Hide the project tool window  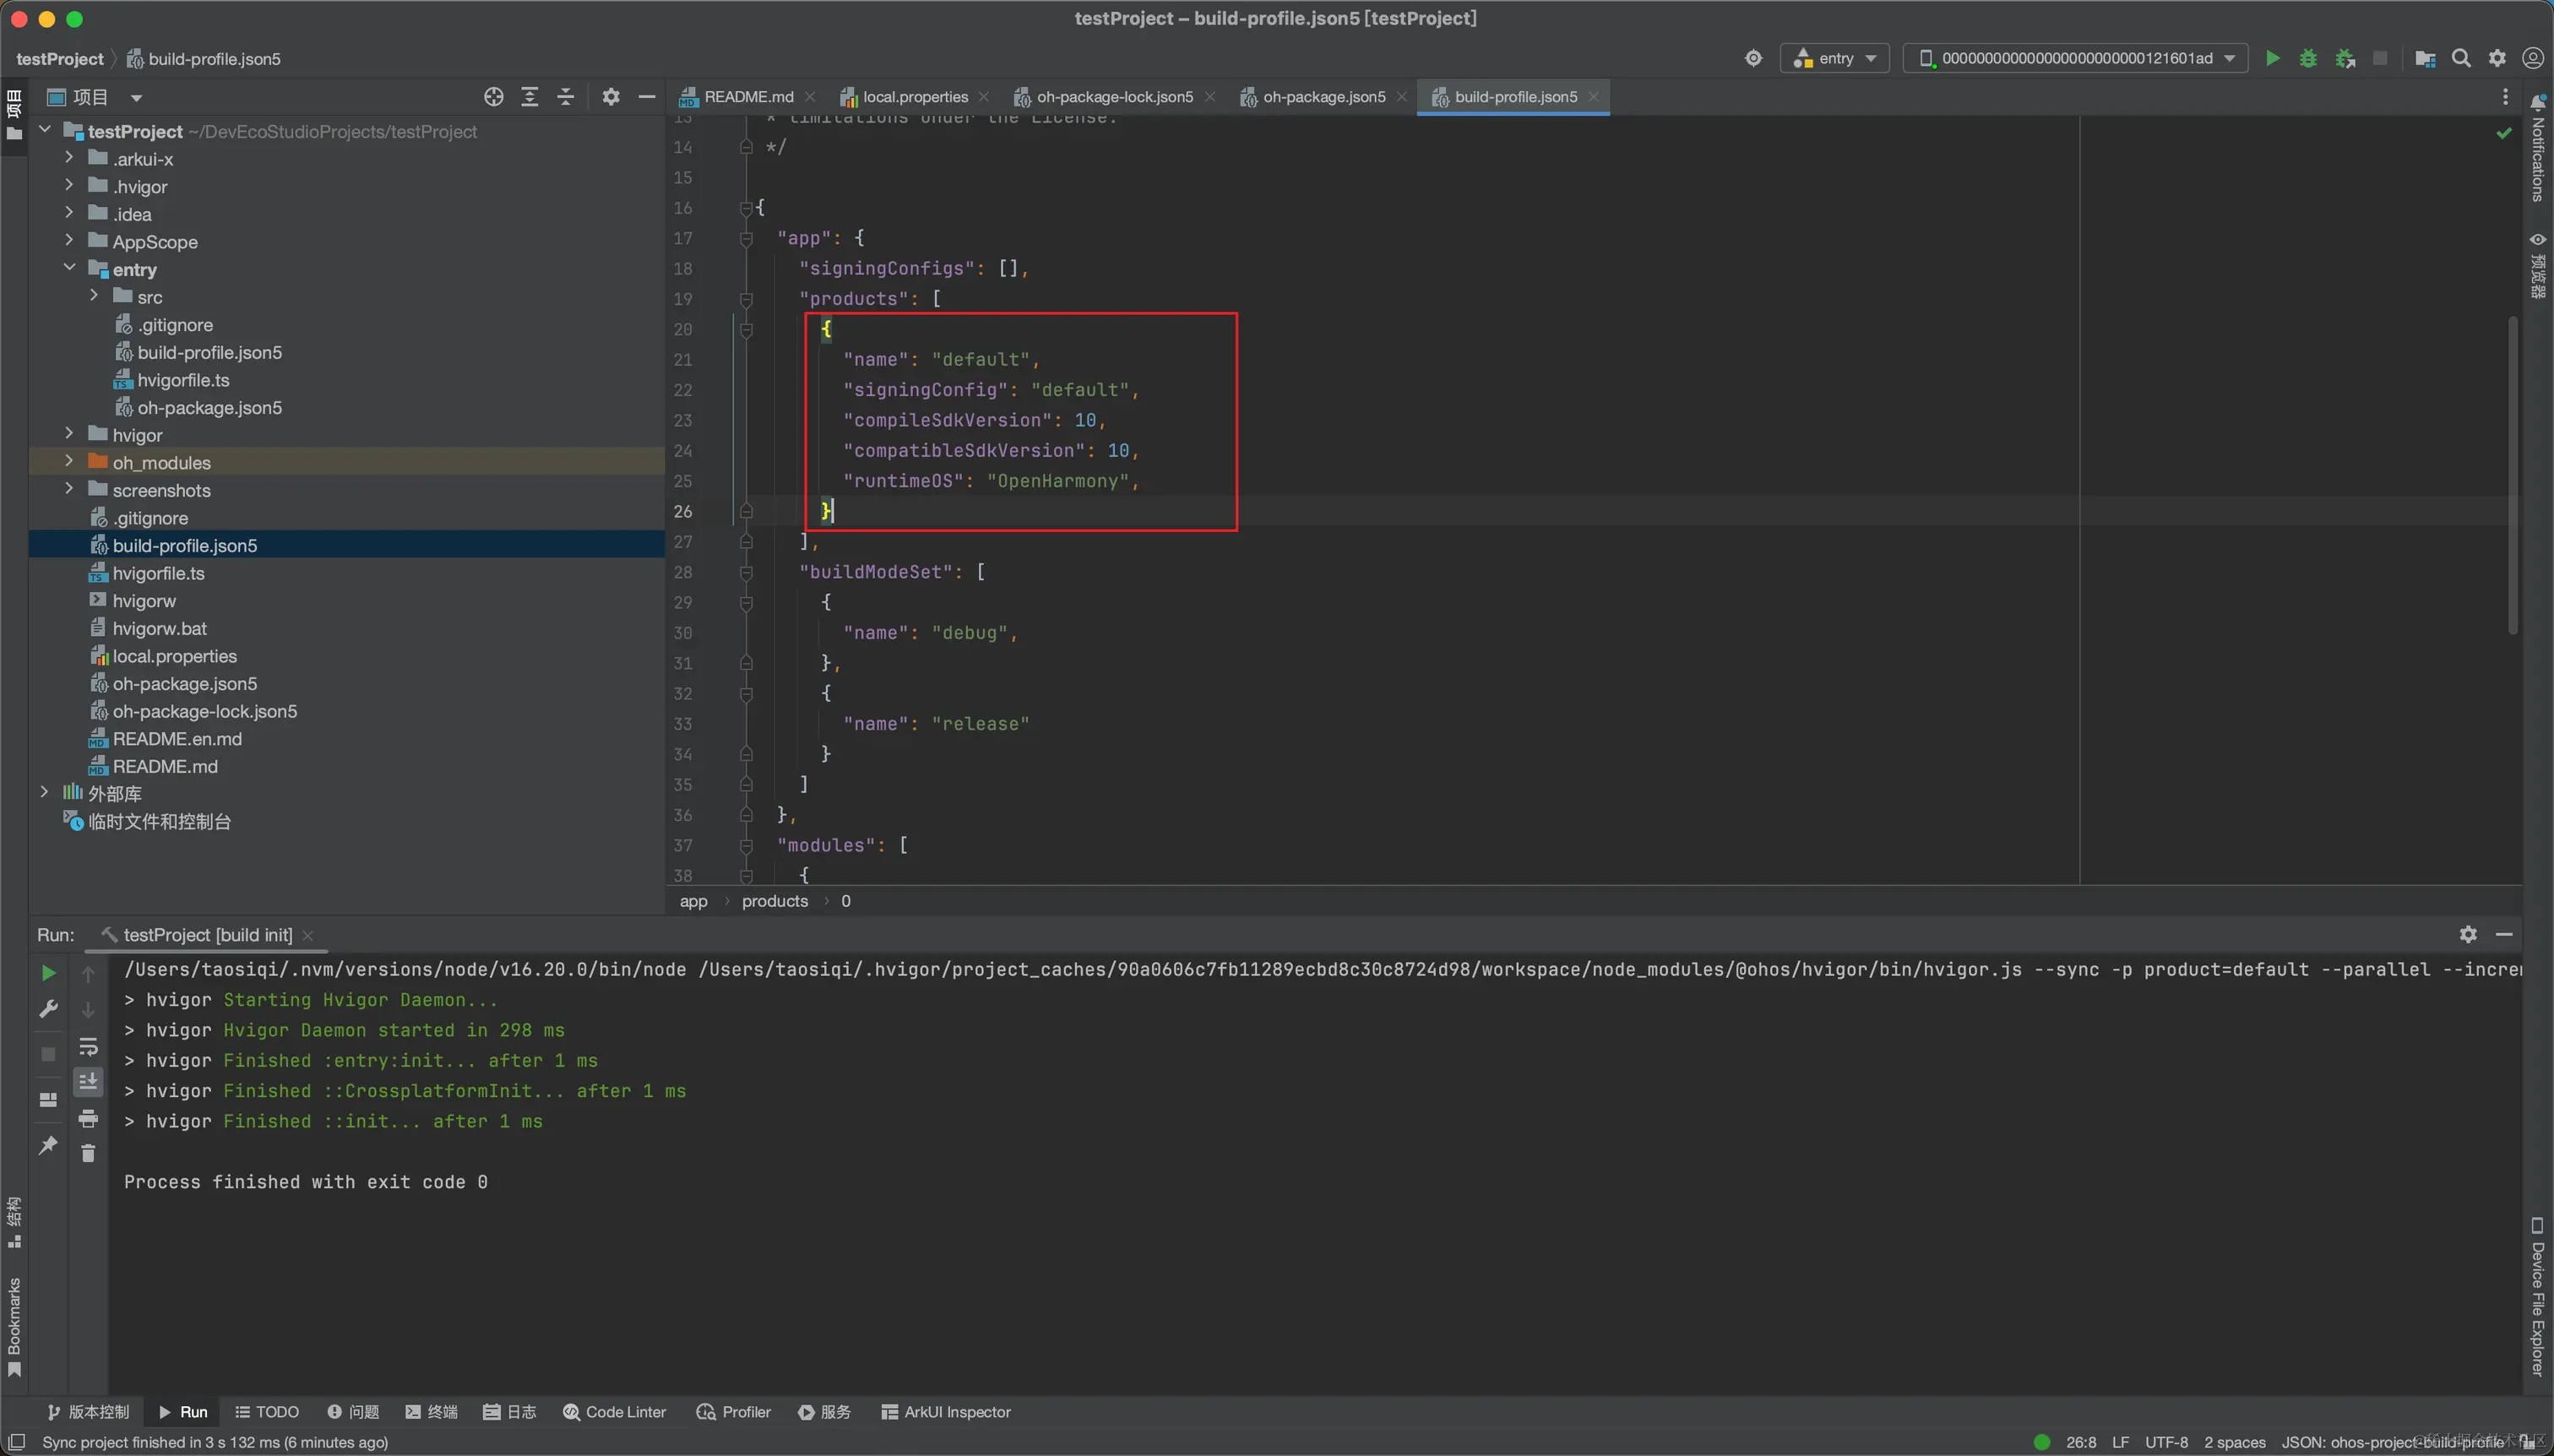point(647,97)
